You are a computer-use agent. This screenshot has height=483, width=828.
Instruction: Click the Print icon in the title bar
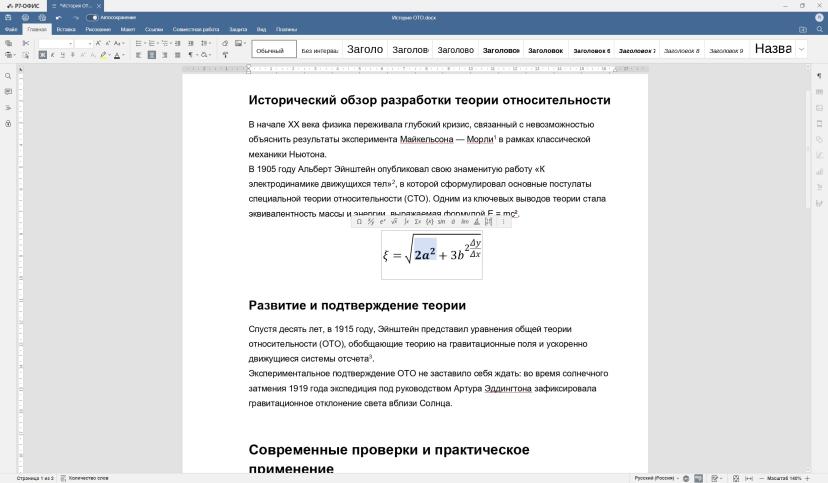coord(25,18)
